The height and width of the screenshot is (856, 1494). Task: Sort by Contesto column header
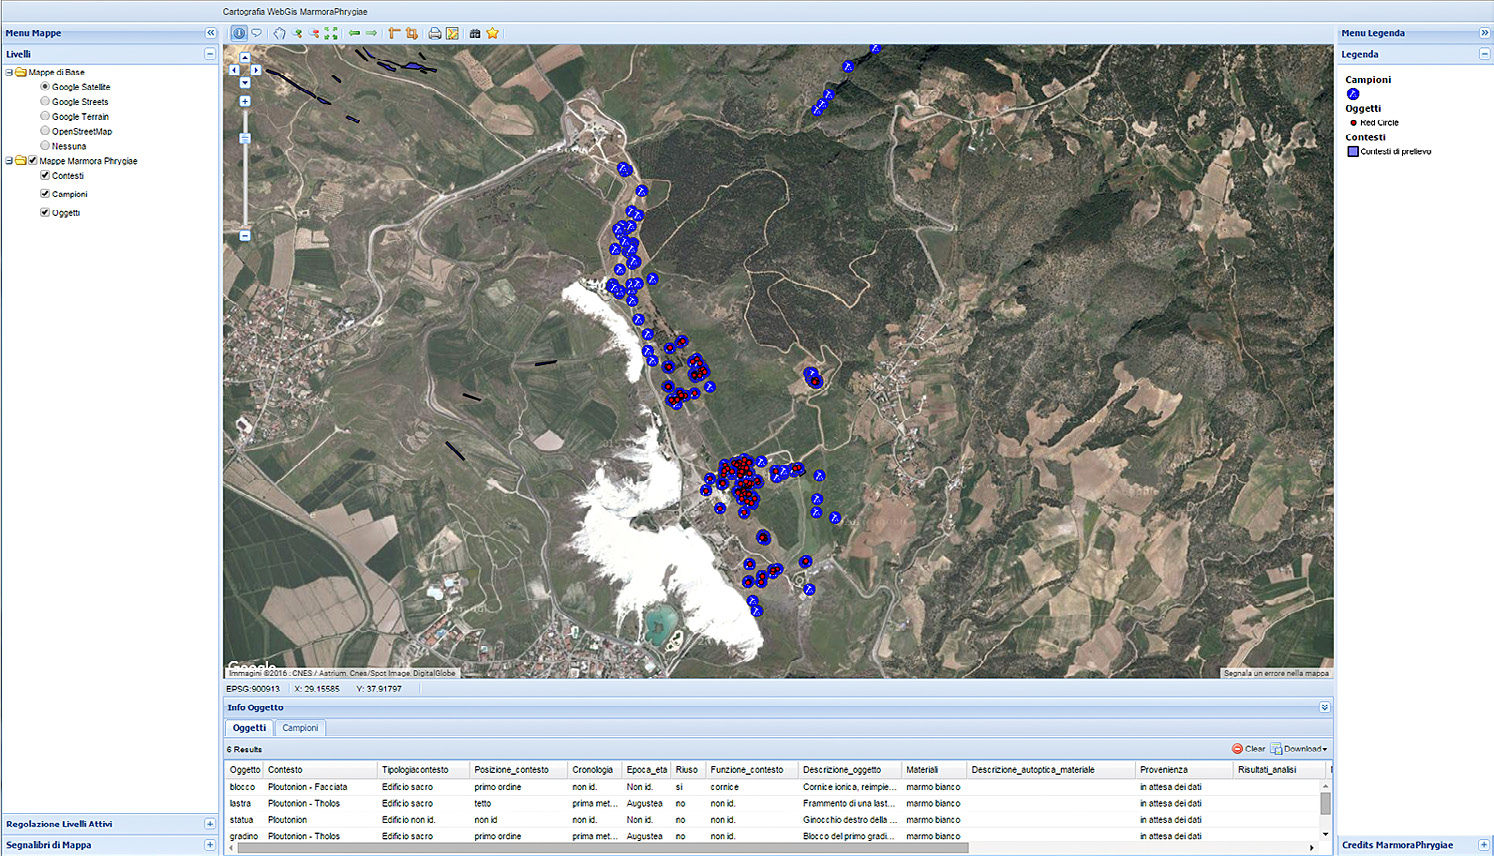(320, 770)
